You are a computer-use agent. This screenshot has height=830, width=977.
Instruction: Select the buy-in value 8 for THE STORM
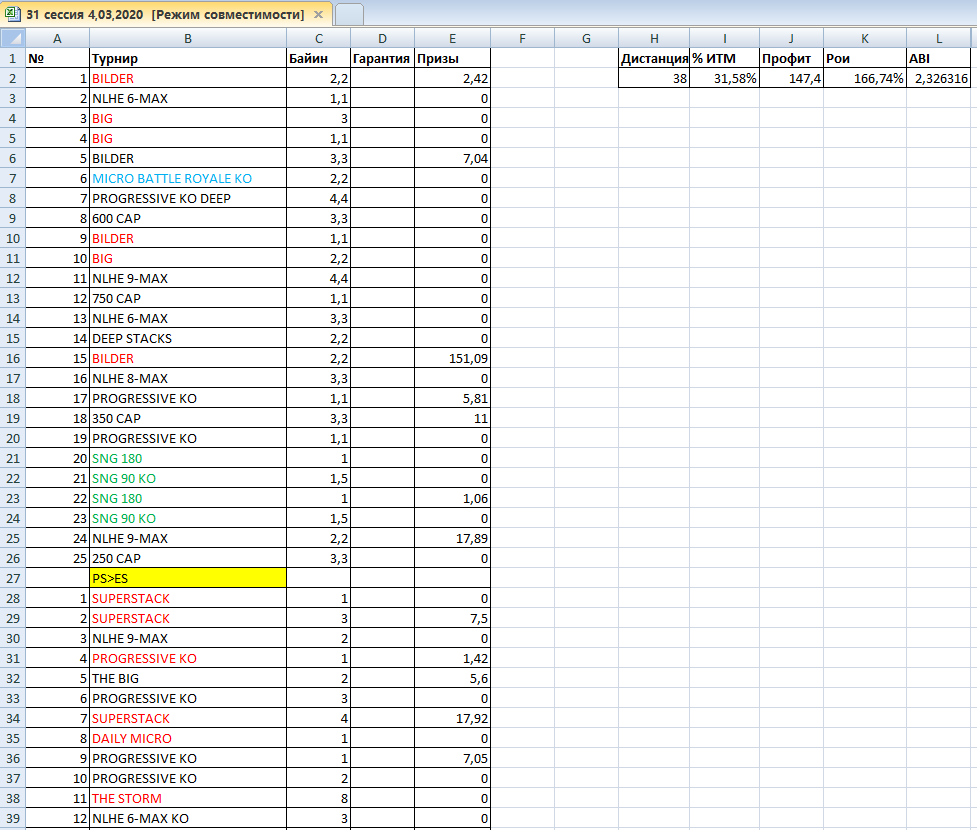pos(318,798)
